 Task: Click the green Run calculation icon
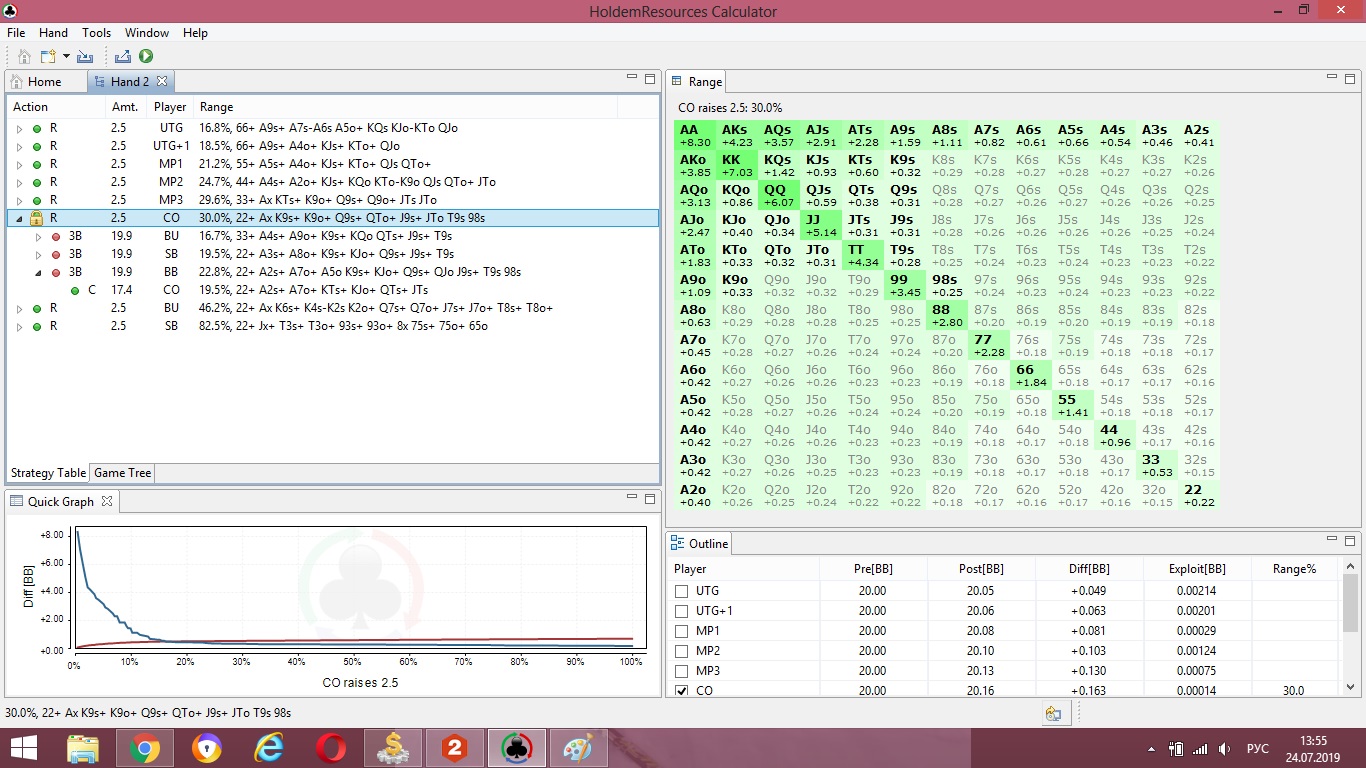point(146,57)
